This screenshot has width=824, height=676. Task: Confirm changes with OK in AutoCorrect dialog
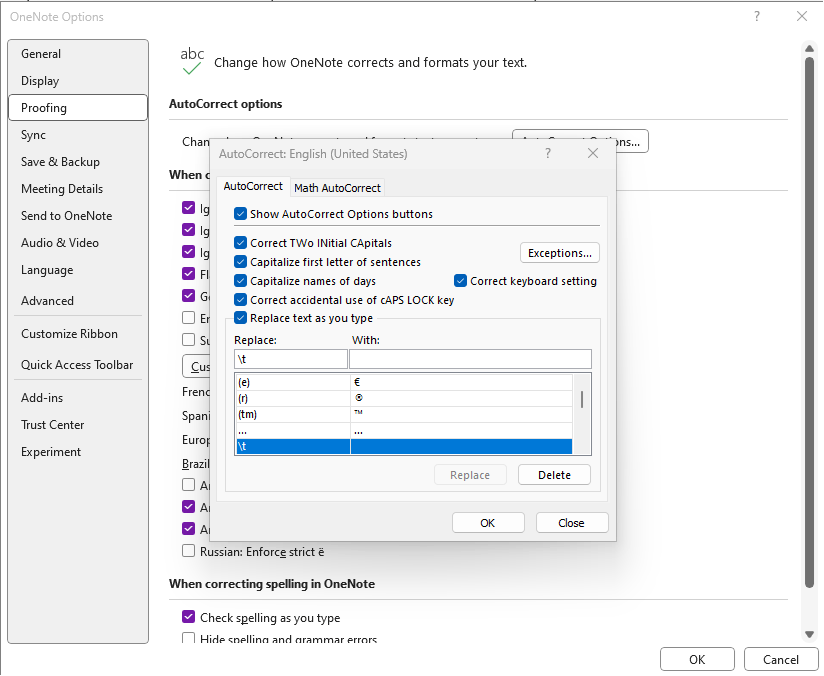tap(488, 522)
